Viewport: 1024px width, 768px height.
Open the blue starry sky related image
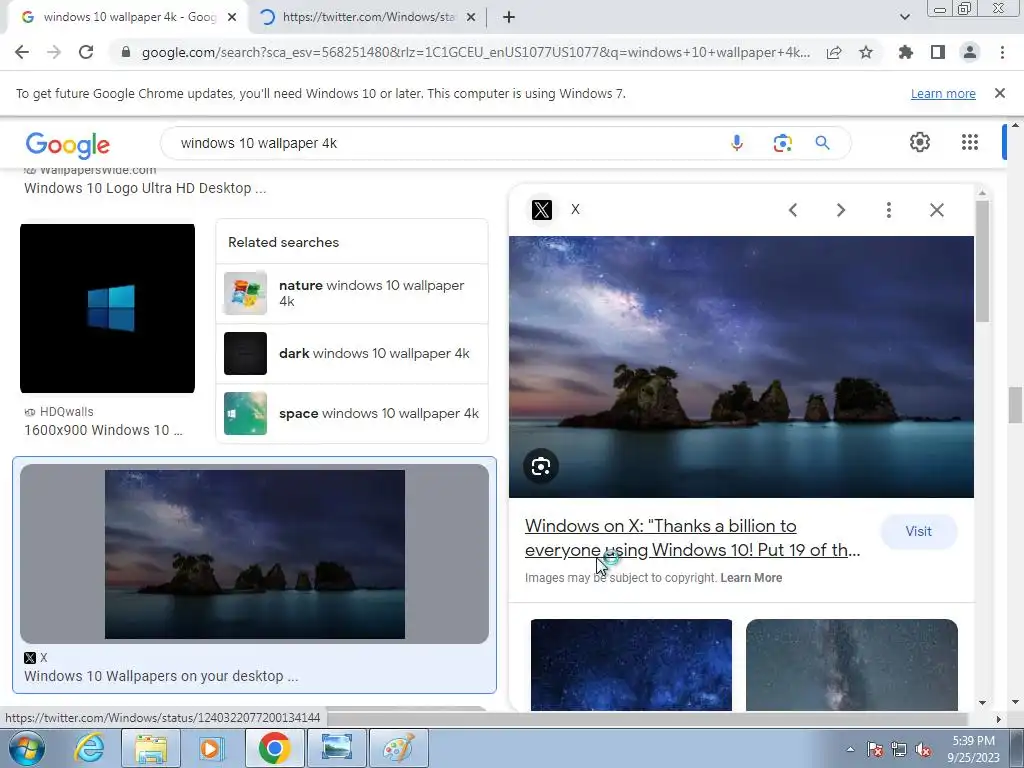tap(631, 665)
